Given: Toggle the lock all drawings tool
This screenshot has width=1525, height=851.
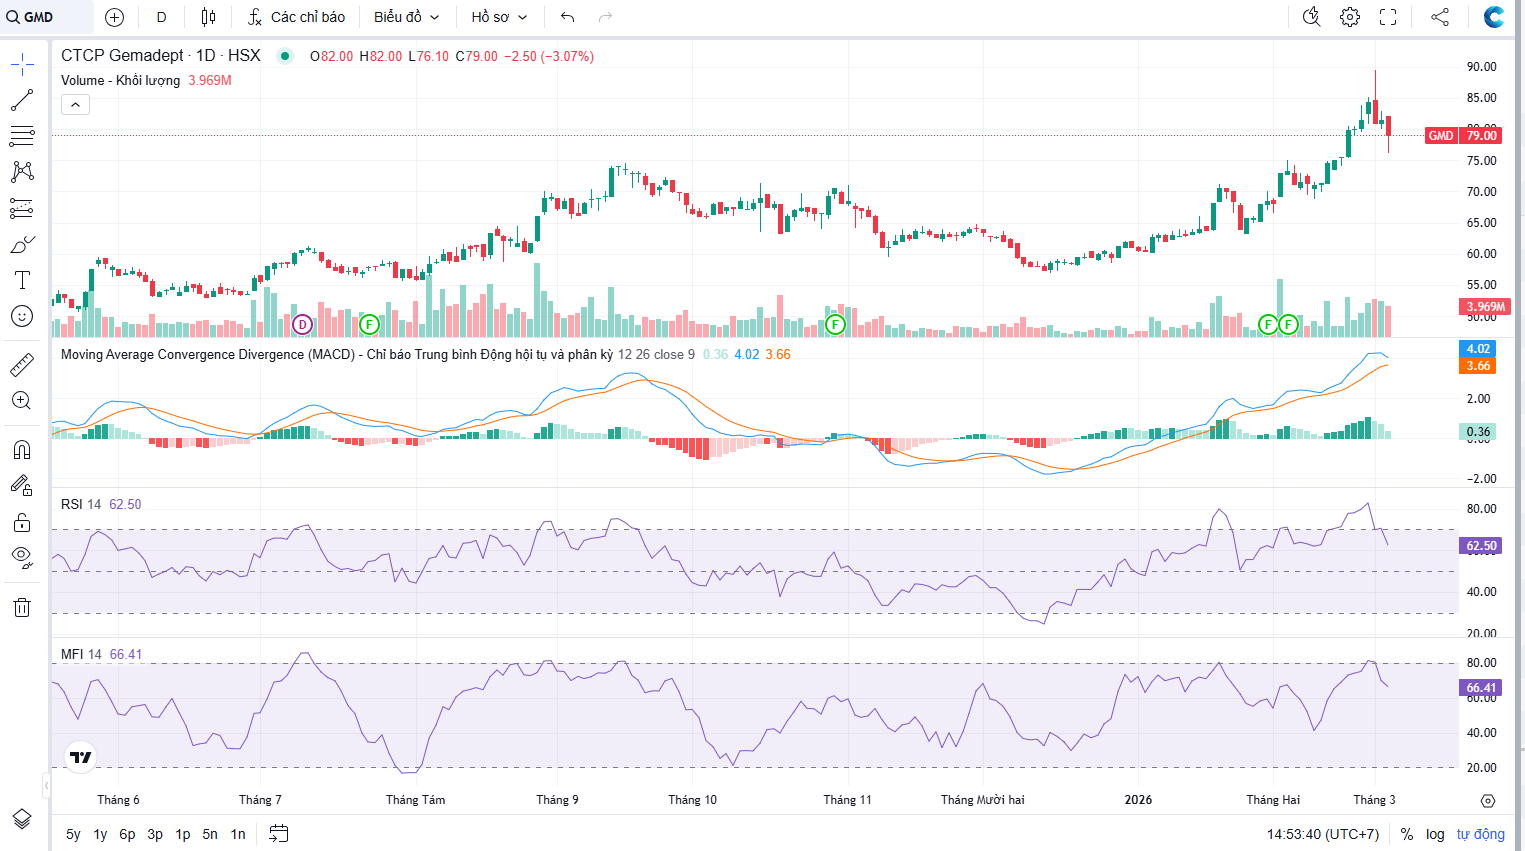Looking at the screenshot, I should coord(22,522).
